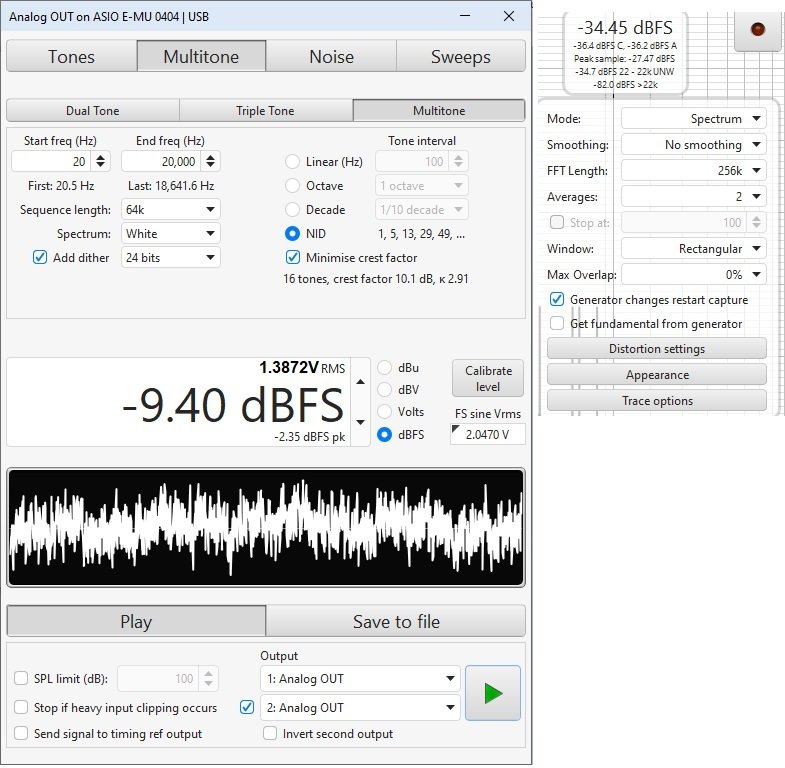Select the Triple Tone sub-tab

coord(265,111)
